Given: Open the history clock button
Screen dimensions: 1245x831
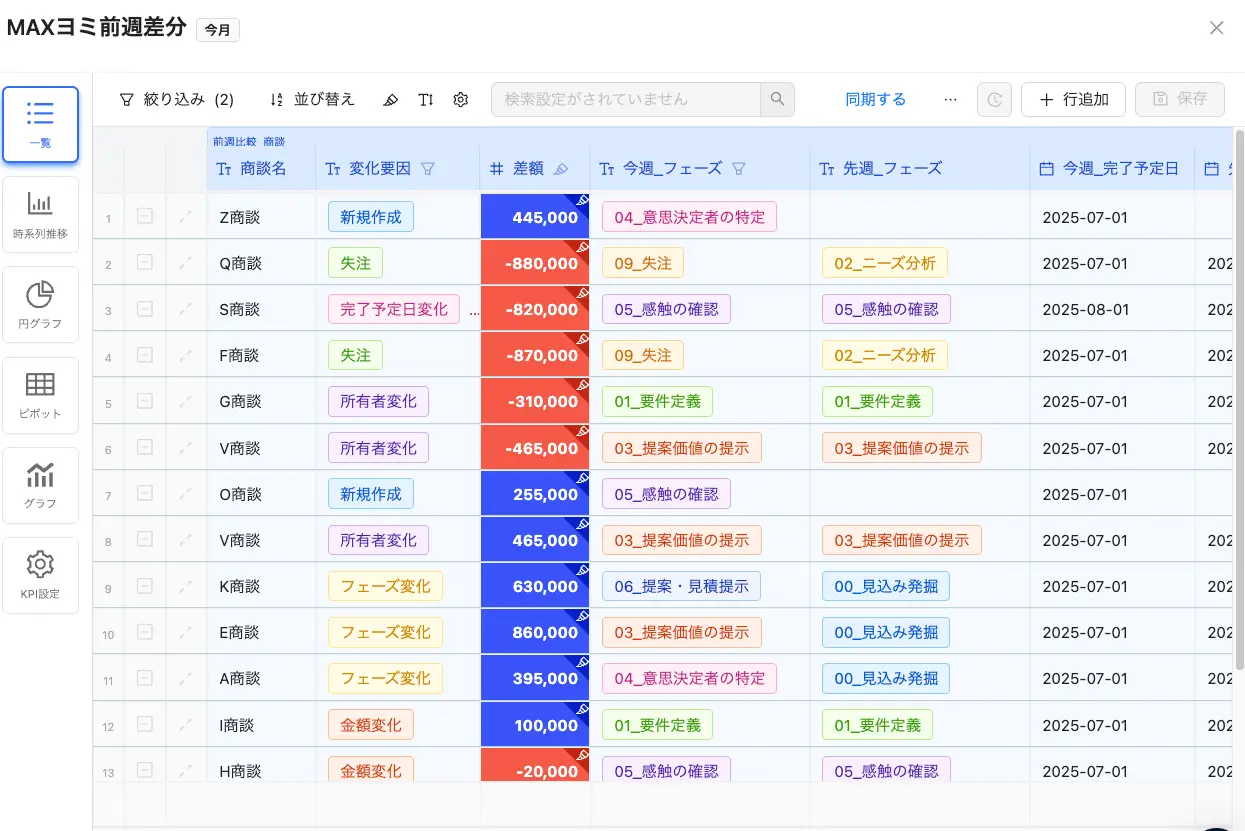Looking at the screenshot, I should (994, 100).
